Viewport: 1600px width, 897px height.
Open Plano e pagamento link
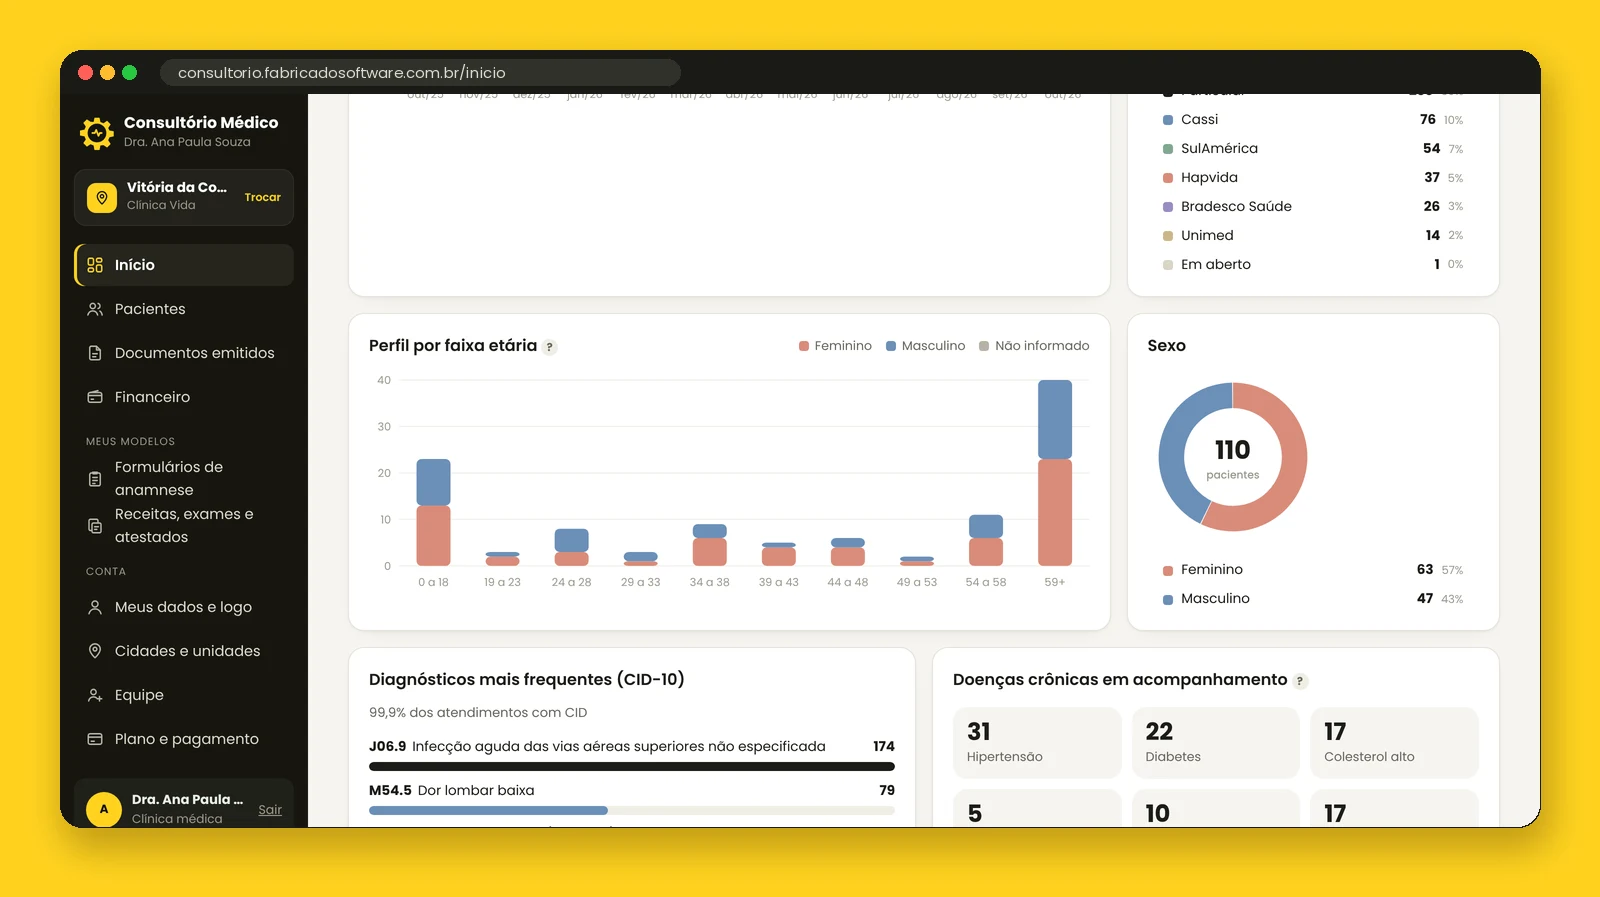click(x=184, y=739)
